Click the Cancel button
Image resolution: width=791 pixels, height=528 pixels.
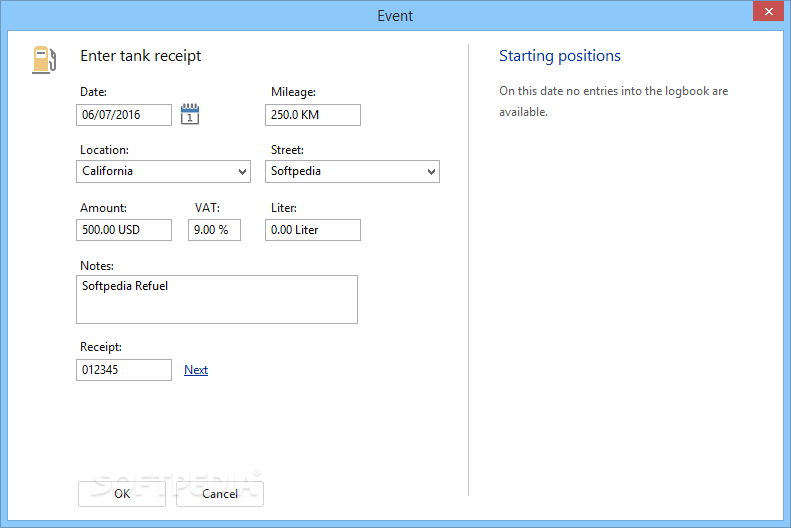tap(220, 494)
